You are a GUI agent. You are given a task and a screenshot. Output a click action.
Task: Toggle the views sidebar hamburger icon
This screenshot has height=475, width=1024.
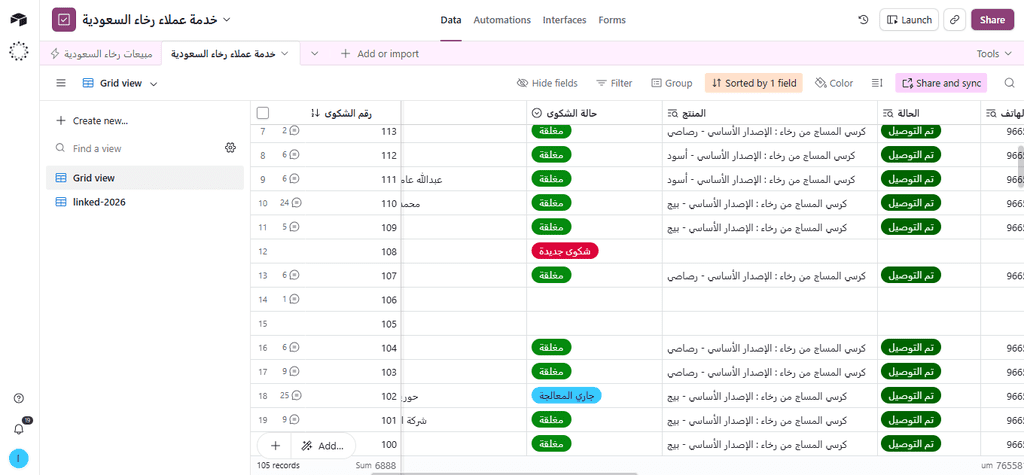click(x=61, y=83)
